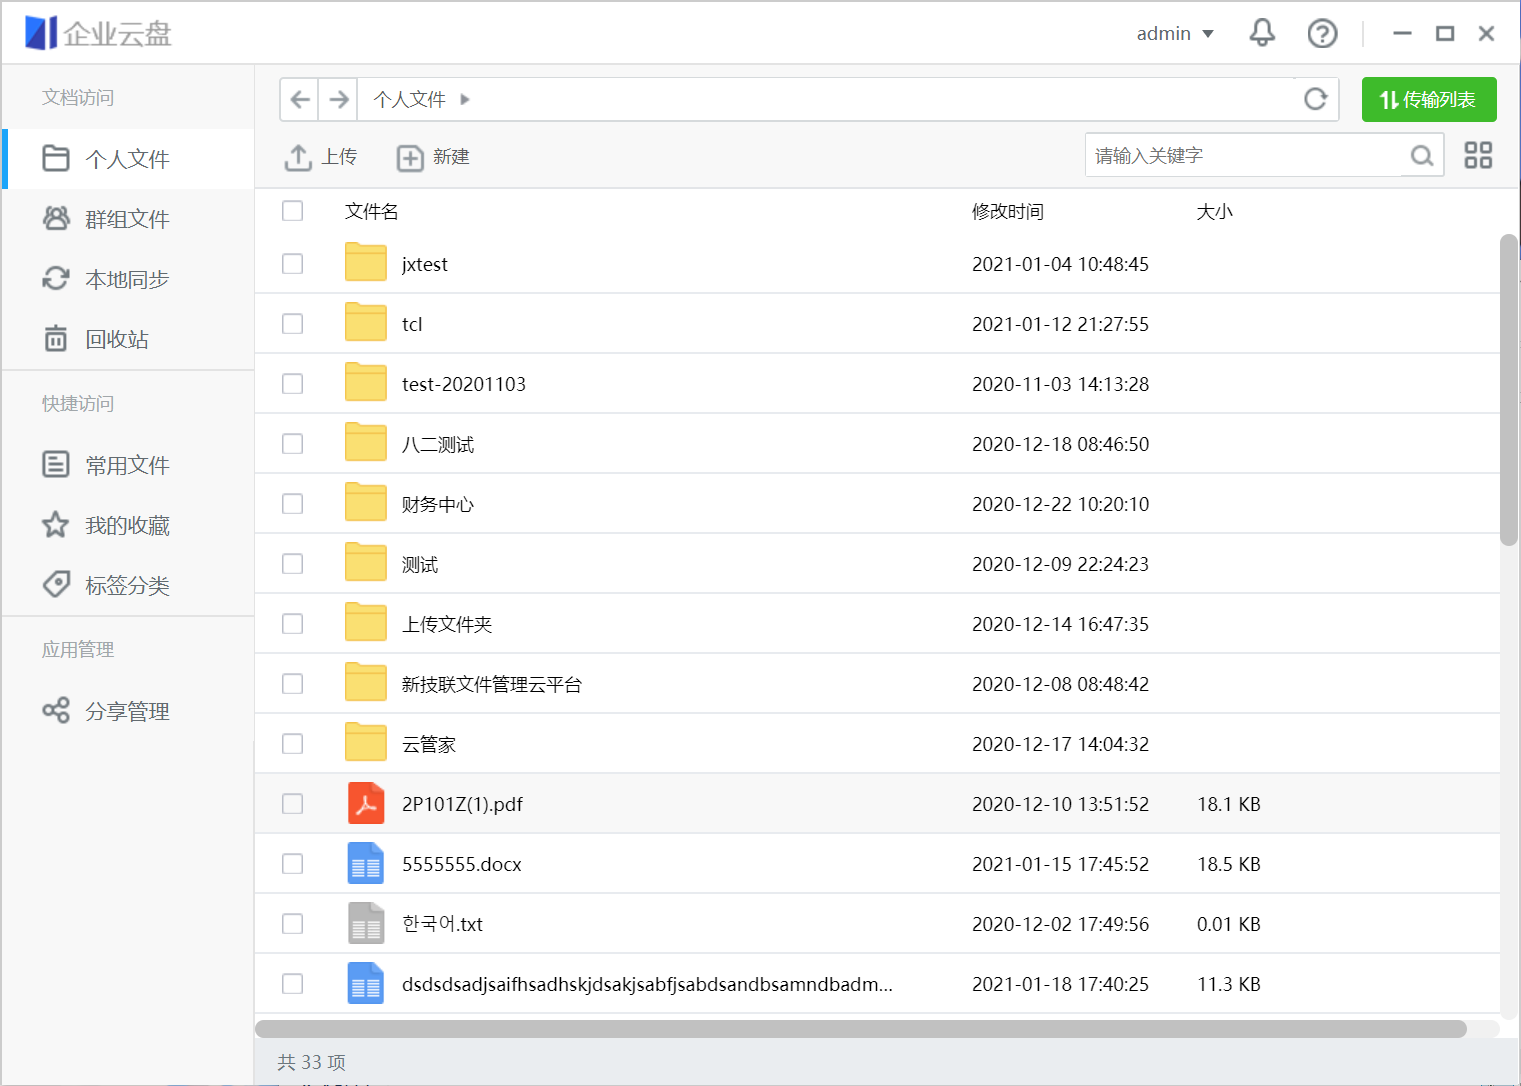Click the 上传 upload button
This screenshot has height=1086, width=1521.
click(321, 157)
